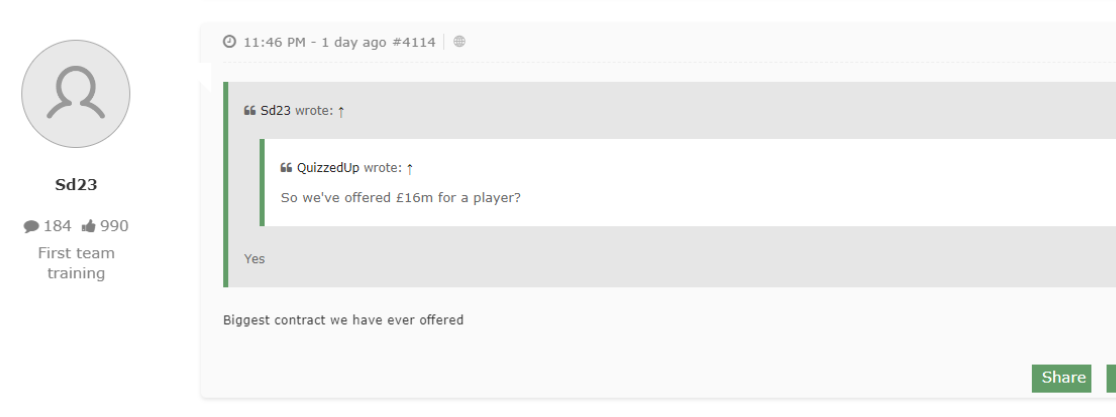1116x417 pixels.
Task: Click the Sd23 default avatar image
Action: coord(75,94)
